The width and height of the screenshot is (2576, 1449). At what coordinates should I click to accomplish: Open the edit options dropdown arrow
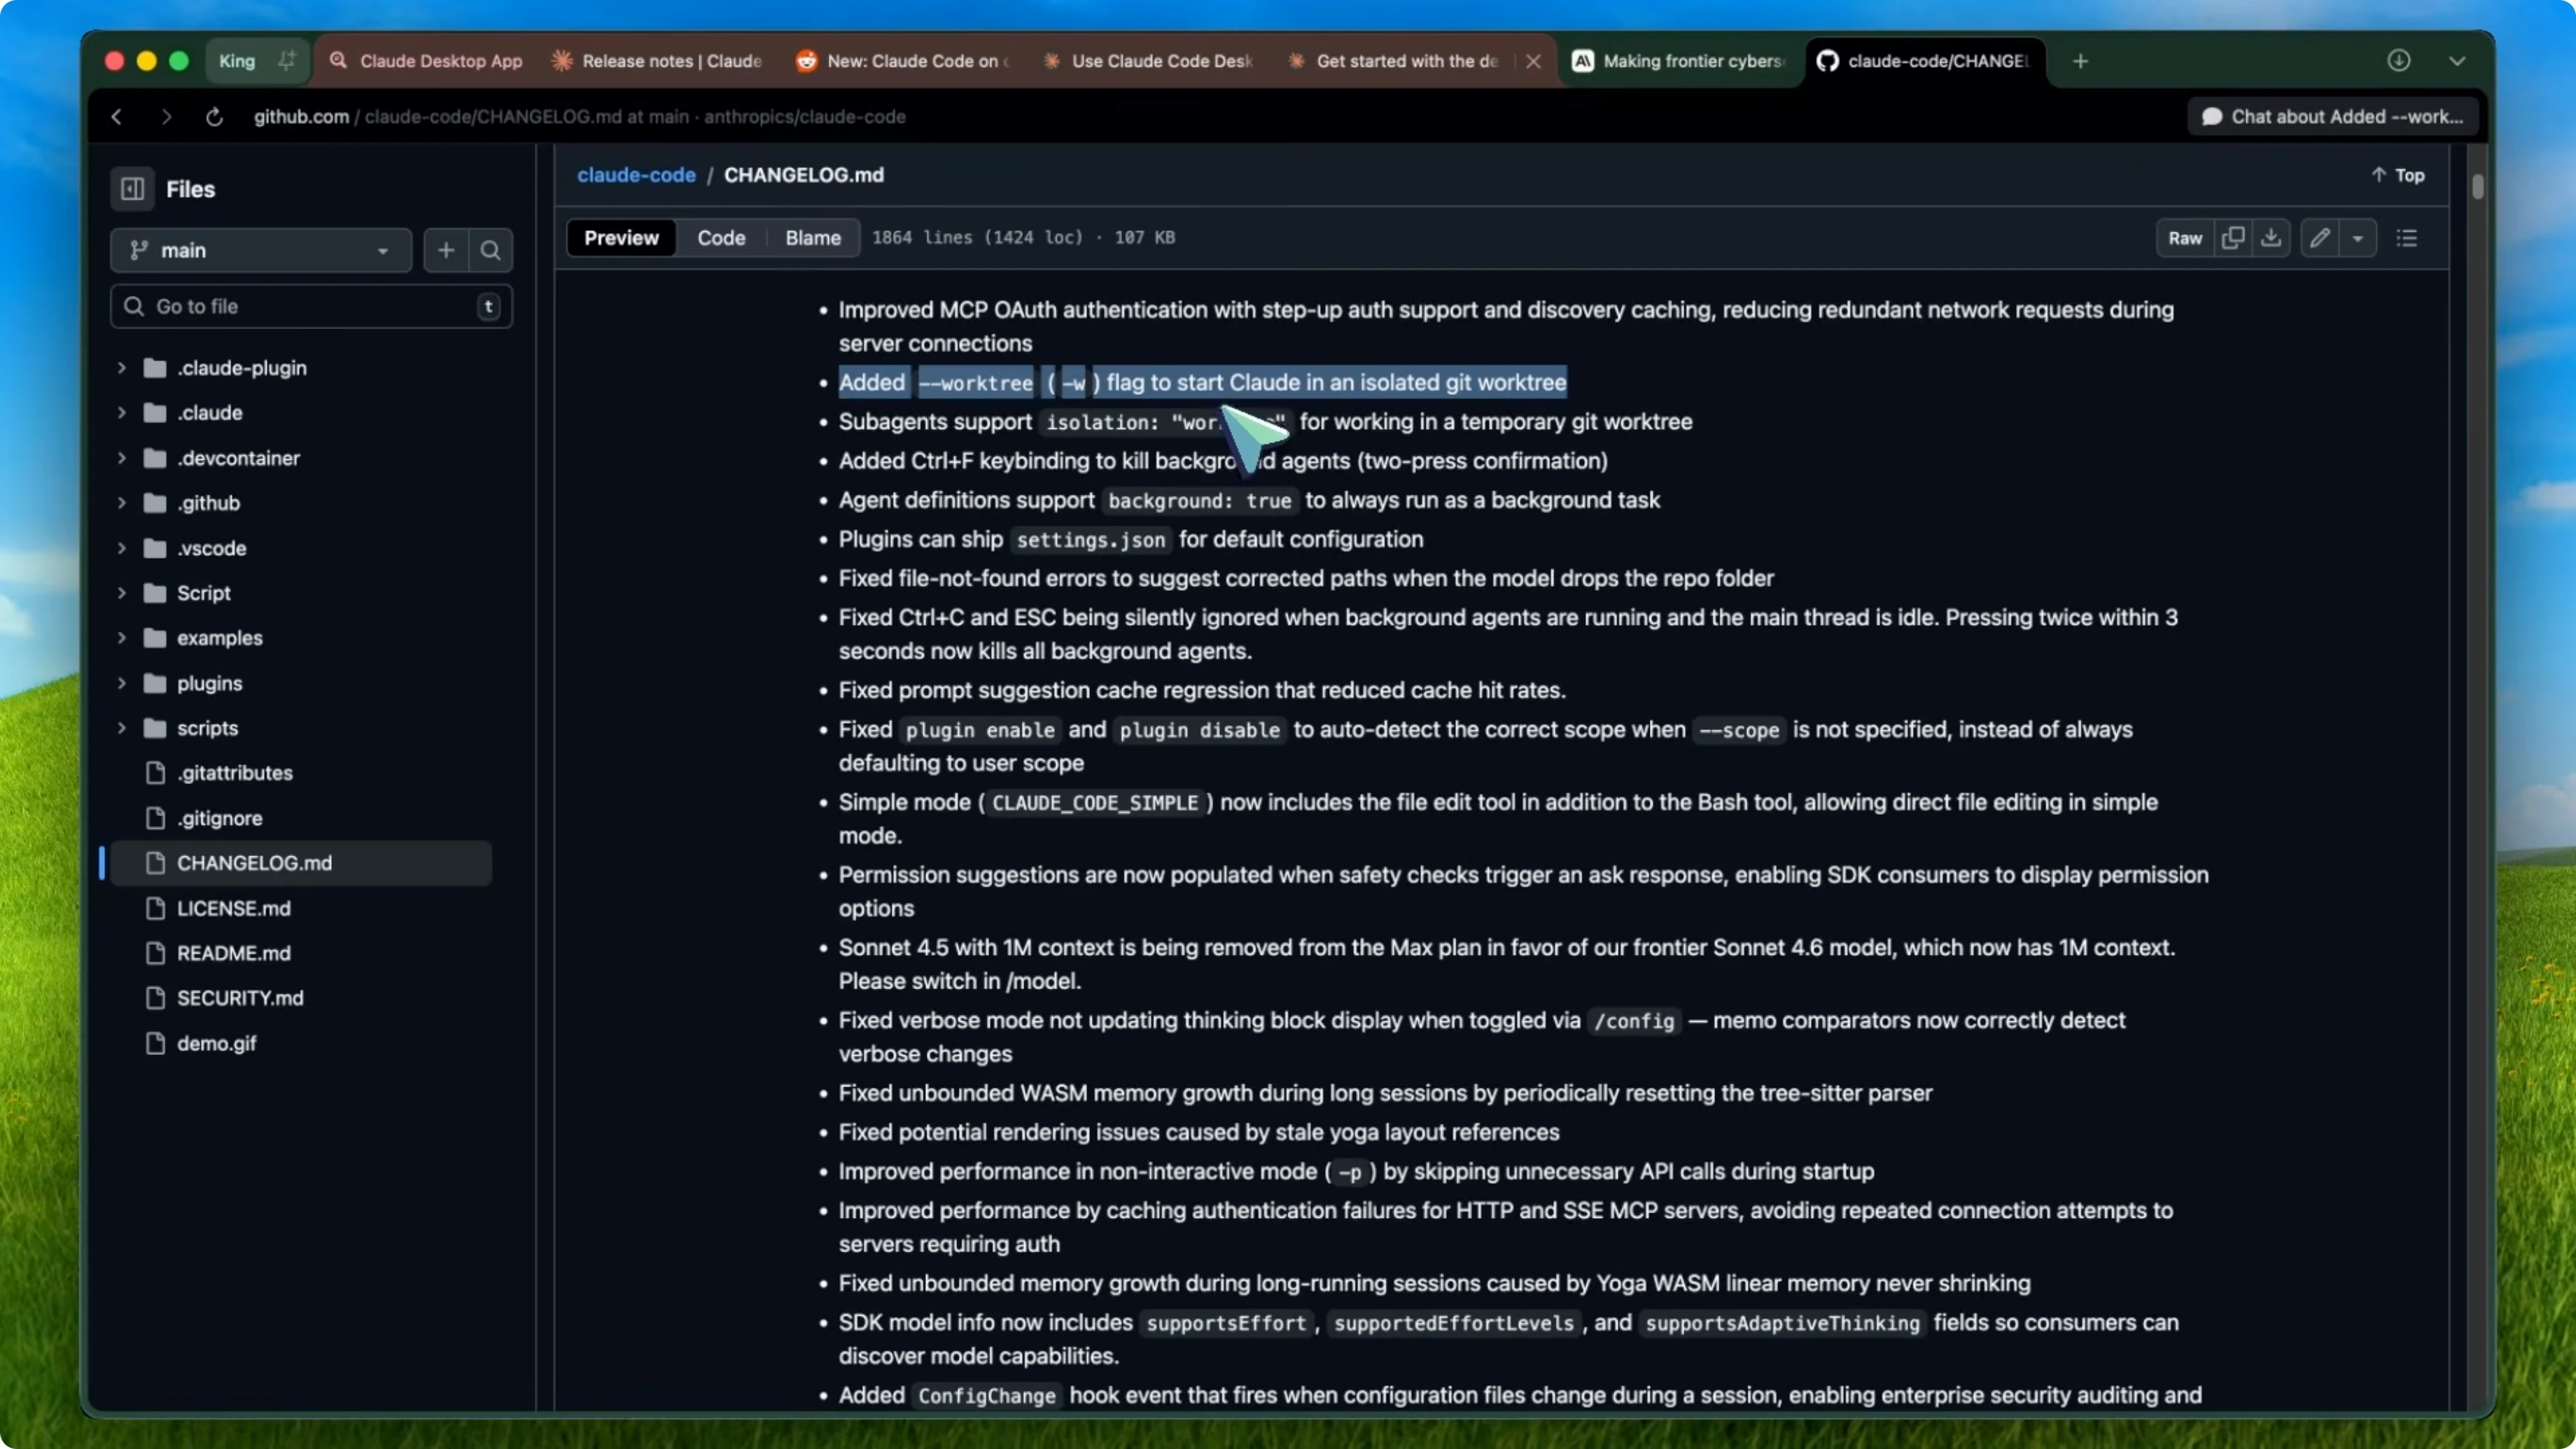(2360, 238)
